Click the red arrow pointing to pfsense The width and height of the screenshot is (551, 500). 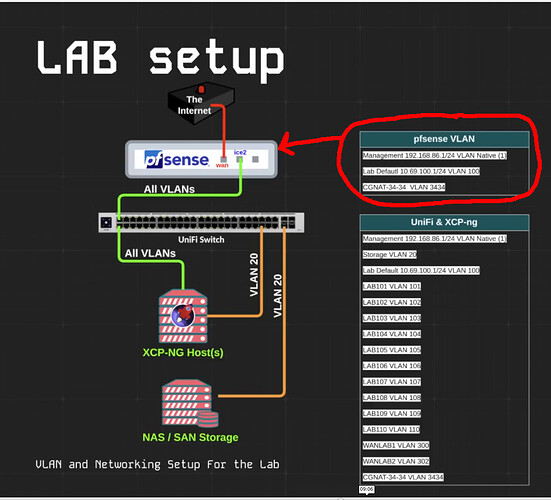(x=309, y=143)
